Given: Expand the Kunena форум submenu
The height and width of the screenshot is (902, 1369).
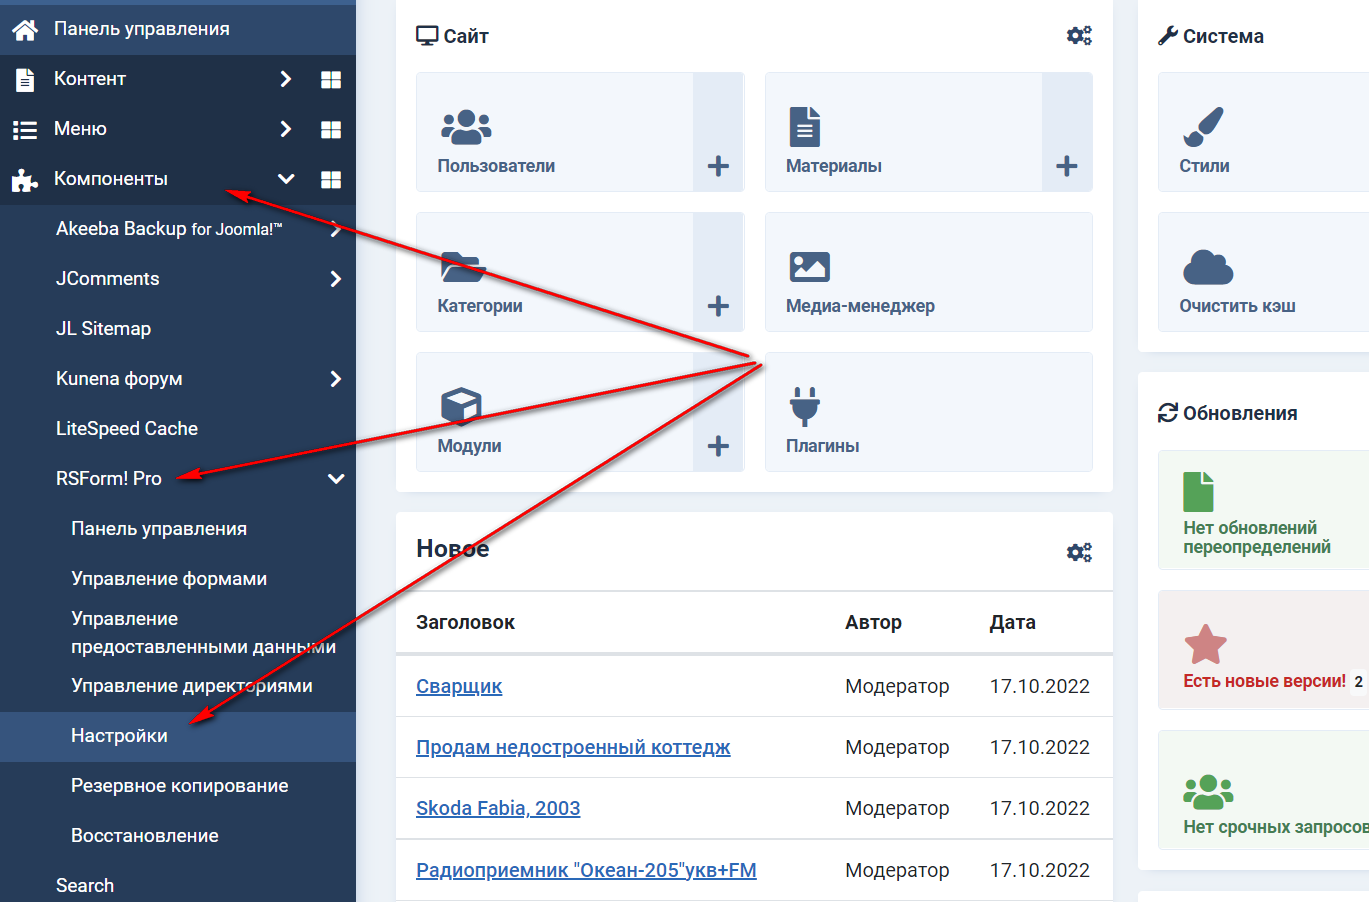Looking at the screenshot, I should (336, 379).
